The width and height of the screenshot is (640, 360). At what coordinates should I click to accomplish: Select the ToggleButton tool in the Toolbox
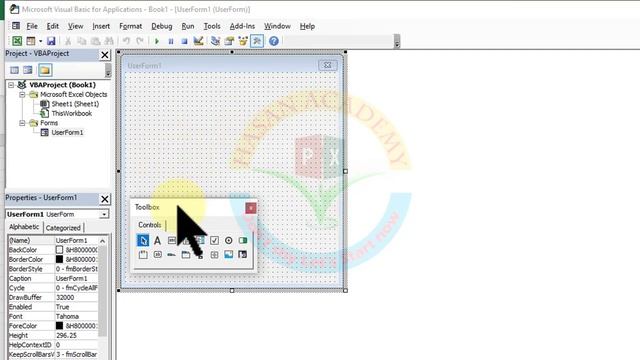[243, 240]
